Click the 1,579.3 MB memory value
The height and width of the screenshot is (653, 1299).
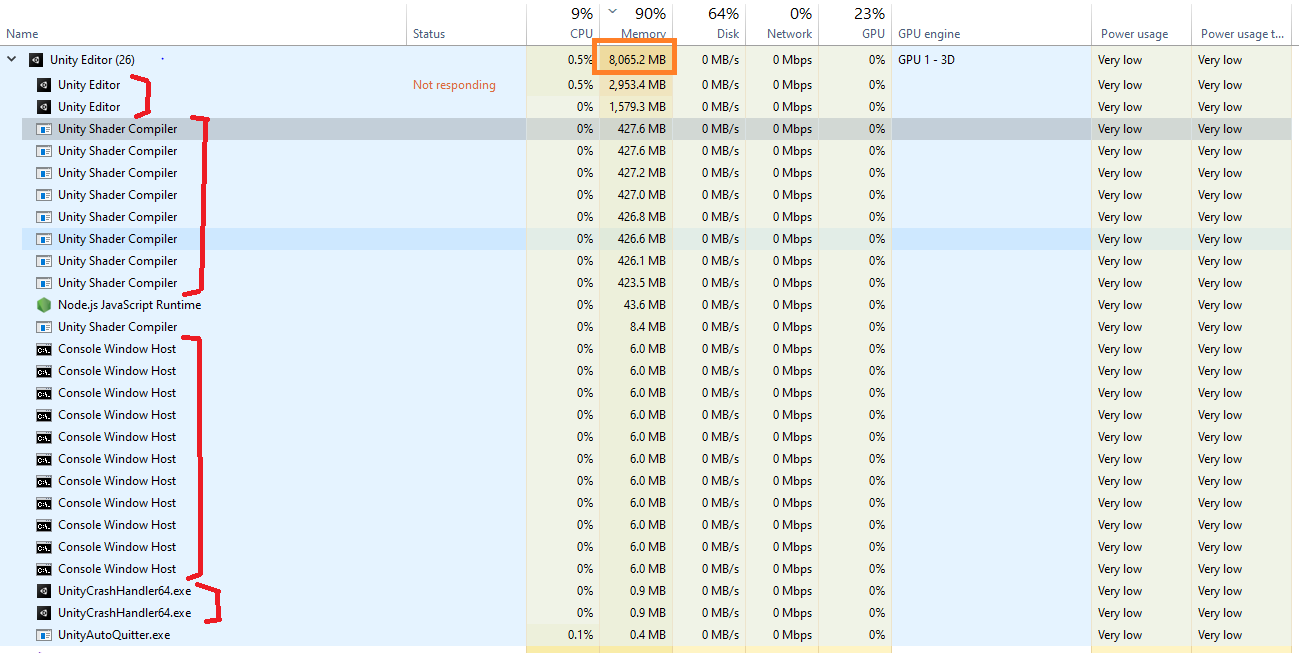tap(637, 107)
